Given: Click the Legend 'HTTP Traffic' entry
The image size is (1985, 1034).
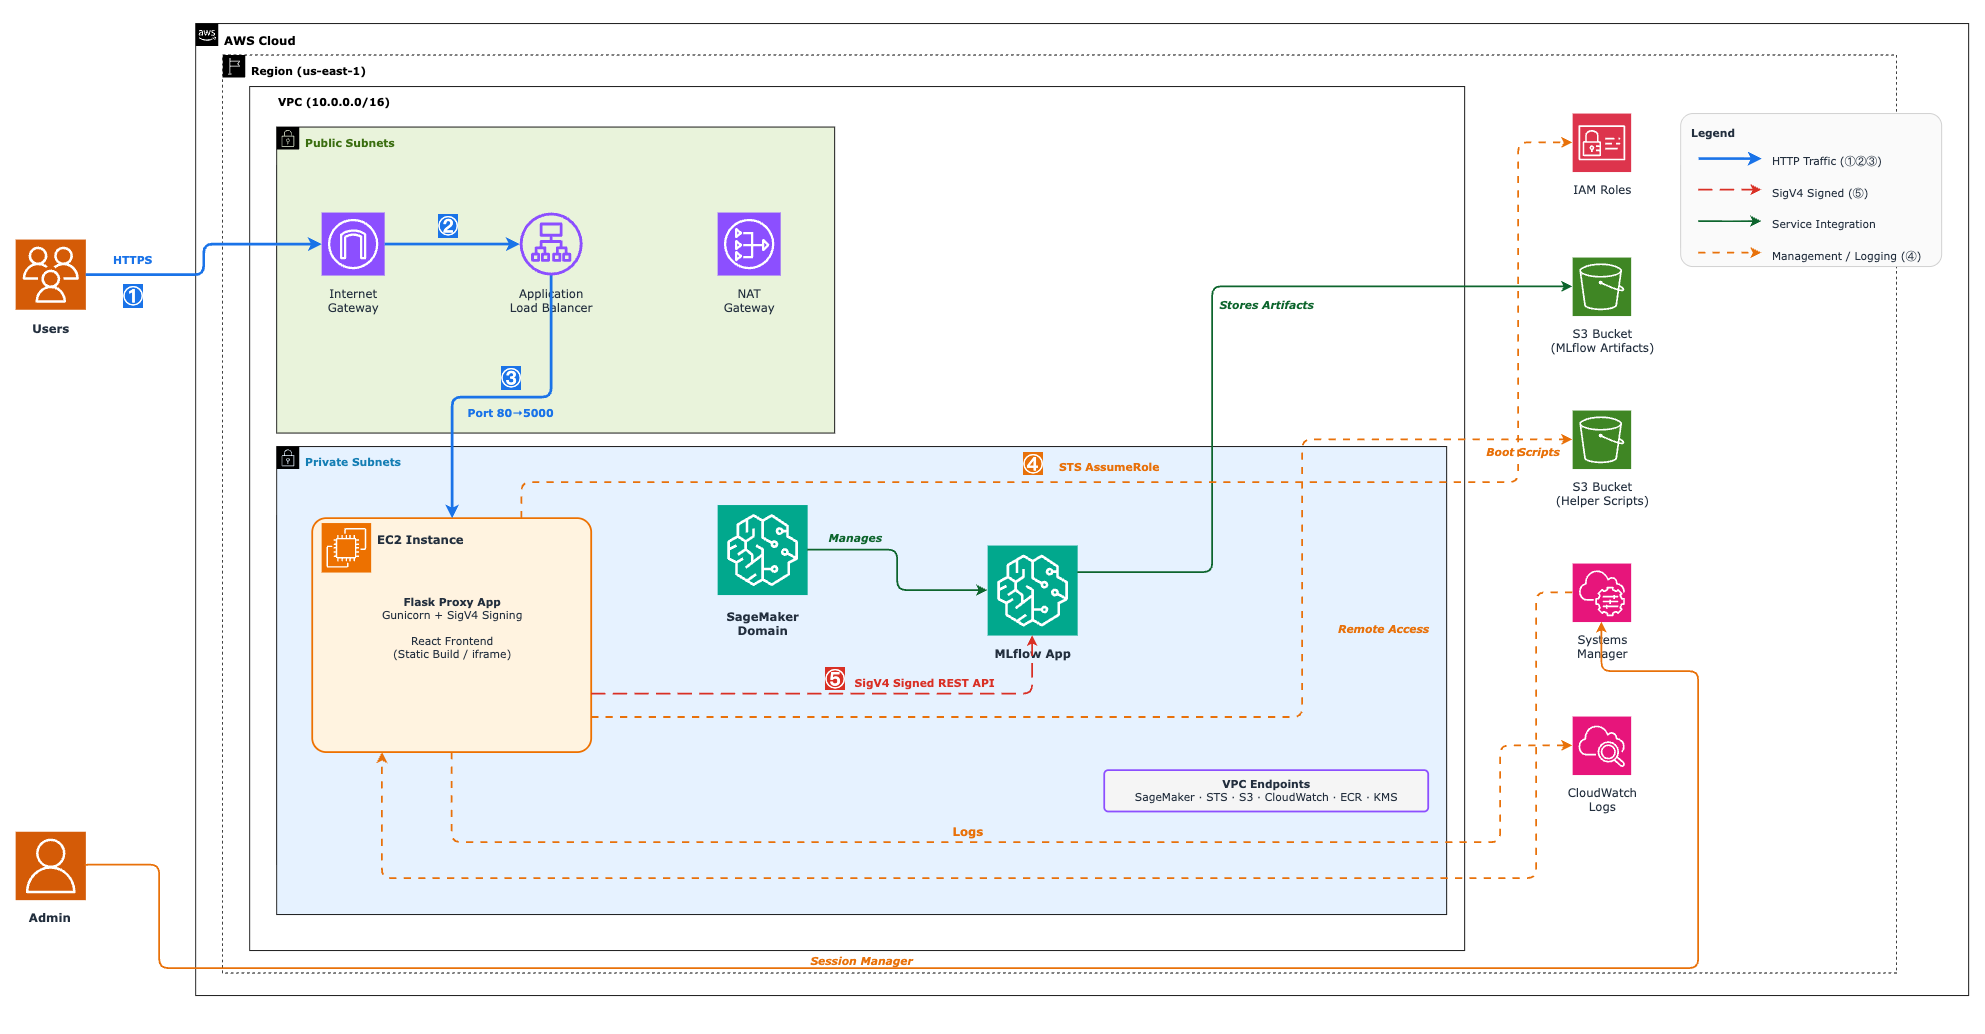Looking at the screenshot, I should (1790, 160).
